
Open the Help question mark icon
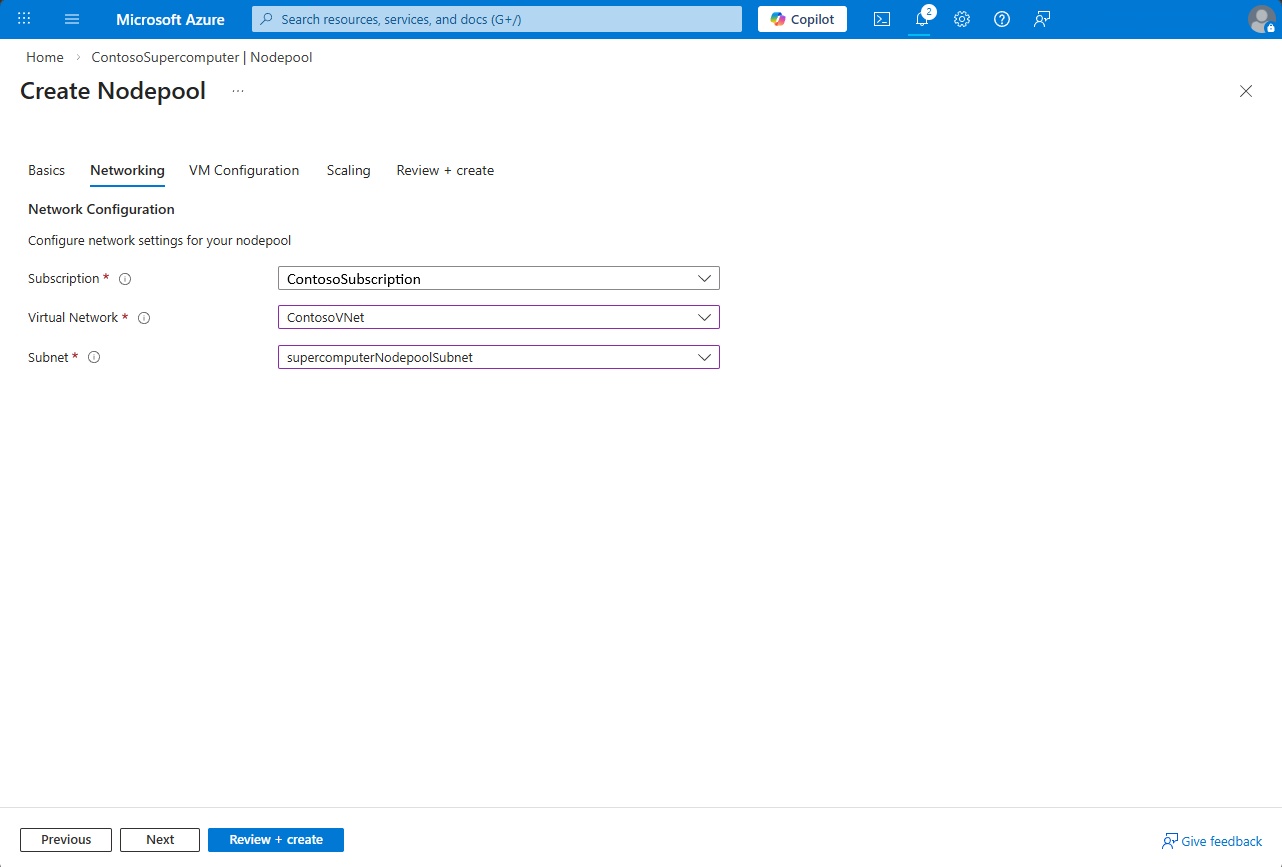(1002, 19)
